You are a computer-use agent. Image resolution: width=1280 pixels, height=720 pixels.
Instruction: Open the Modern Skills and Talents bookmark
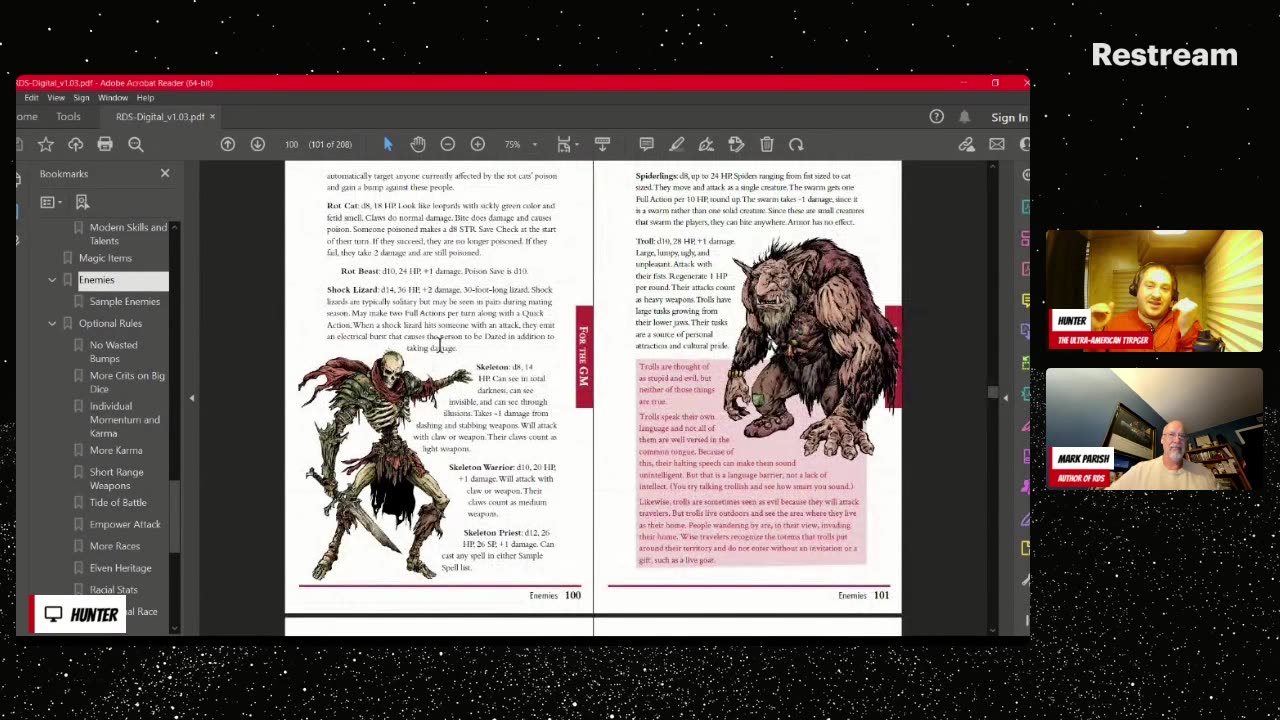(x=128, y=234)
